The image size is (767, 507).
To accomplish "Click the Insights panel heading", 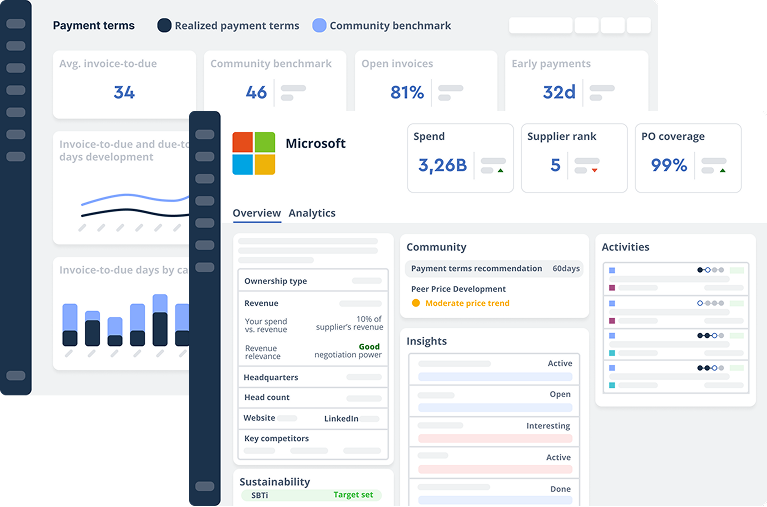I will click(x=427, y=341).
